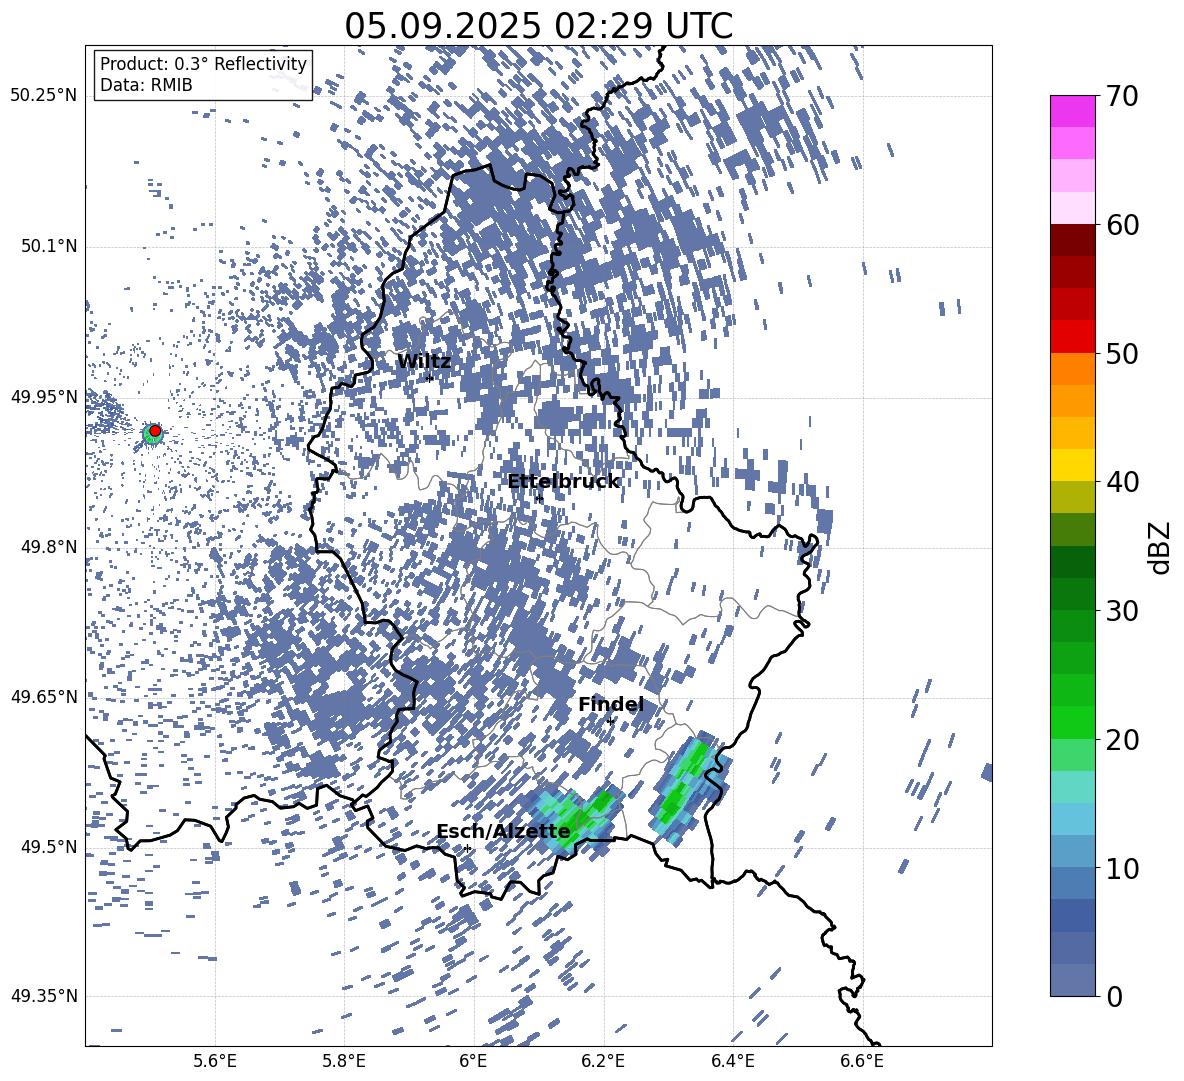Click the 49.8°N latitude label
Screen dimensions: 1184x1081
(x=48, y=547)
